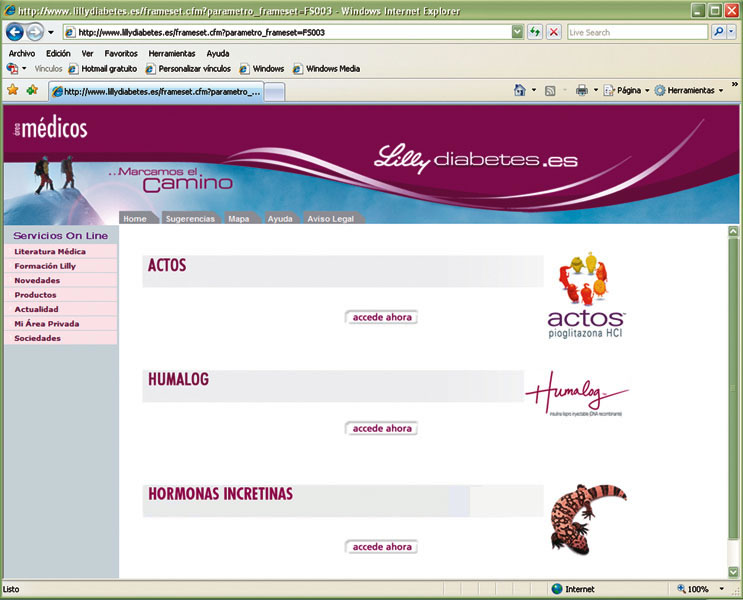
Task: Open Literatura Médica in sidebar
Action: 61,252
